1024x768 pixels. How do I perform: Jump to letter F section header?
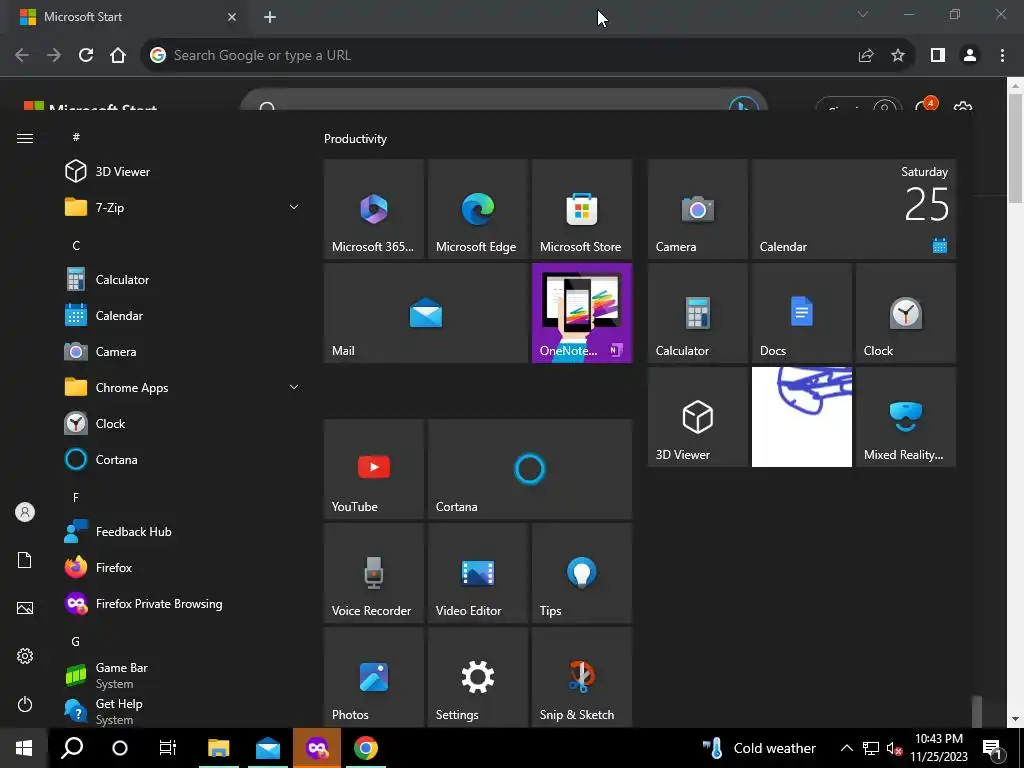[x=76, y=498]
